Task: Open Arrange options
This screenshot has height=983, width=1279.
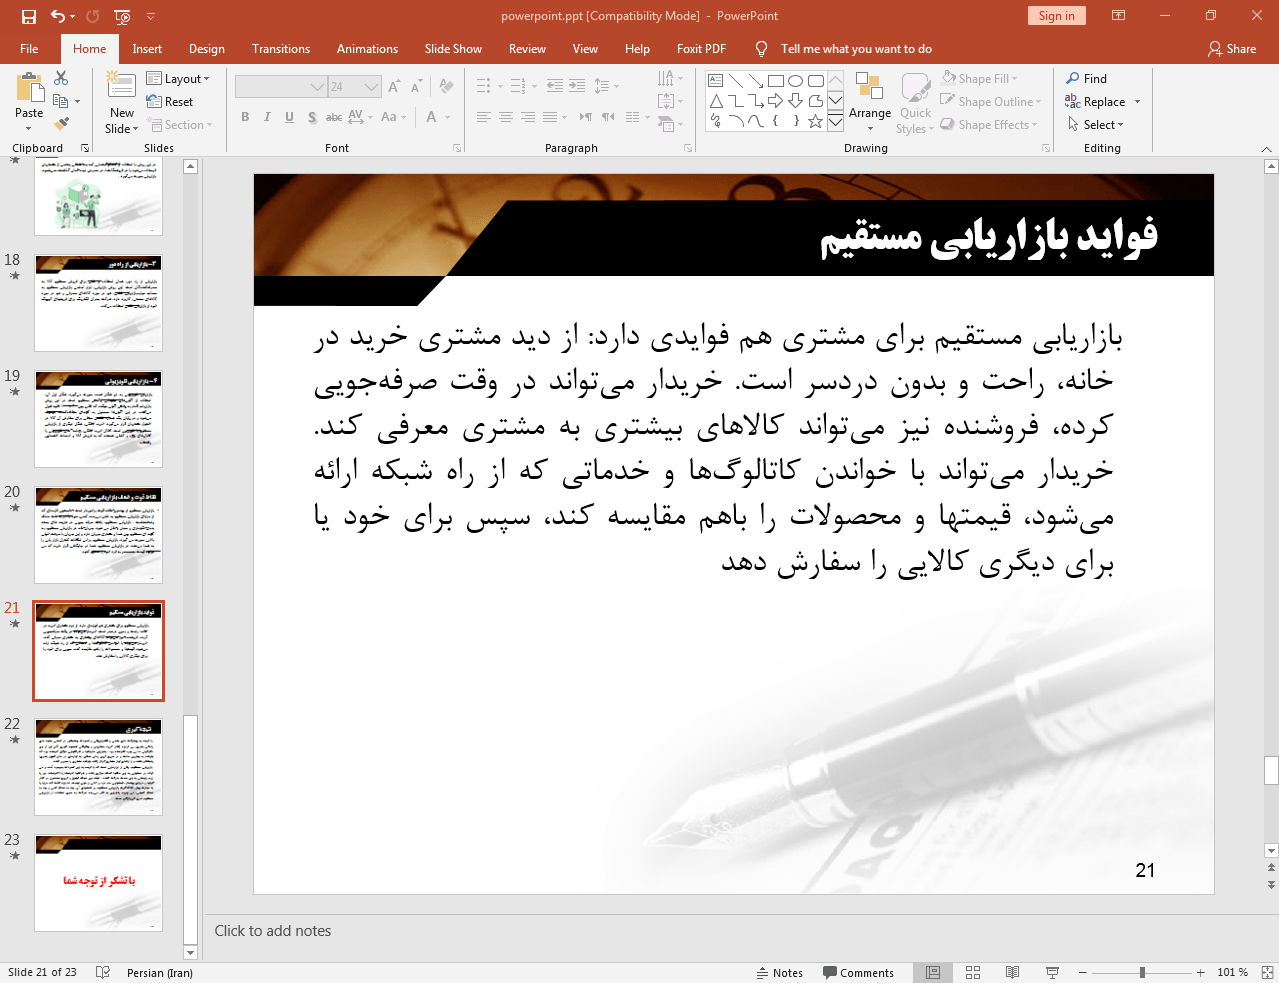Action: click(870, 102)
